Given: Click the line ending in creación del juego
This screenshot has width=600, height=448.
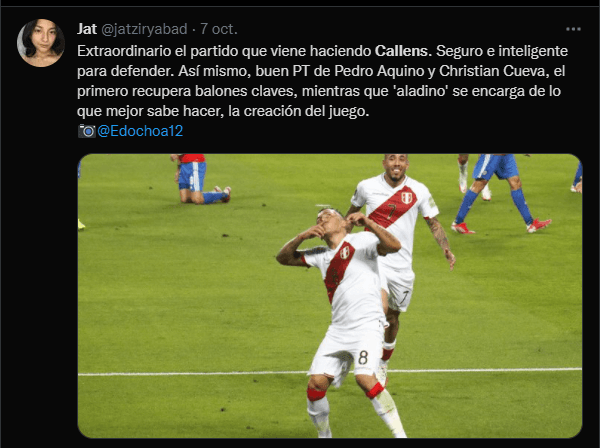Looking at the screenshot, I should coord(223,111).
